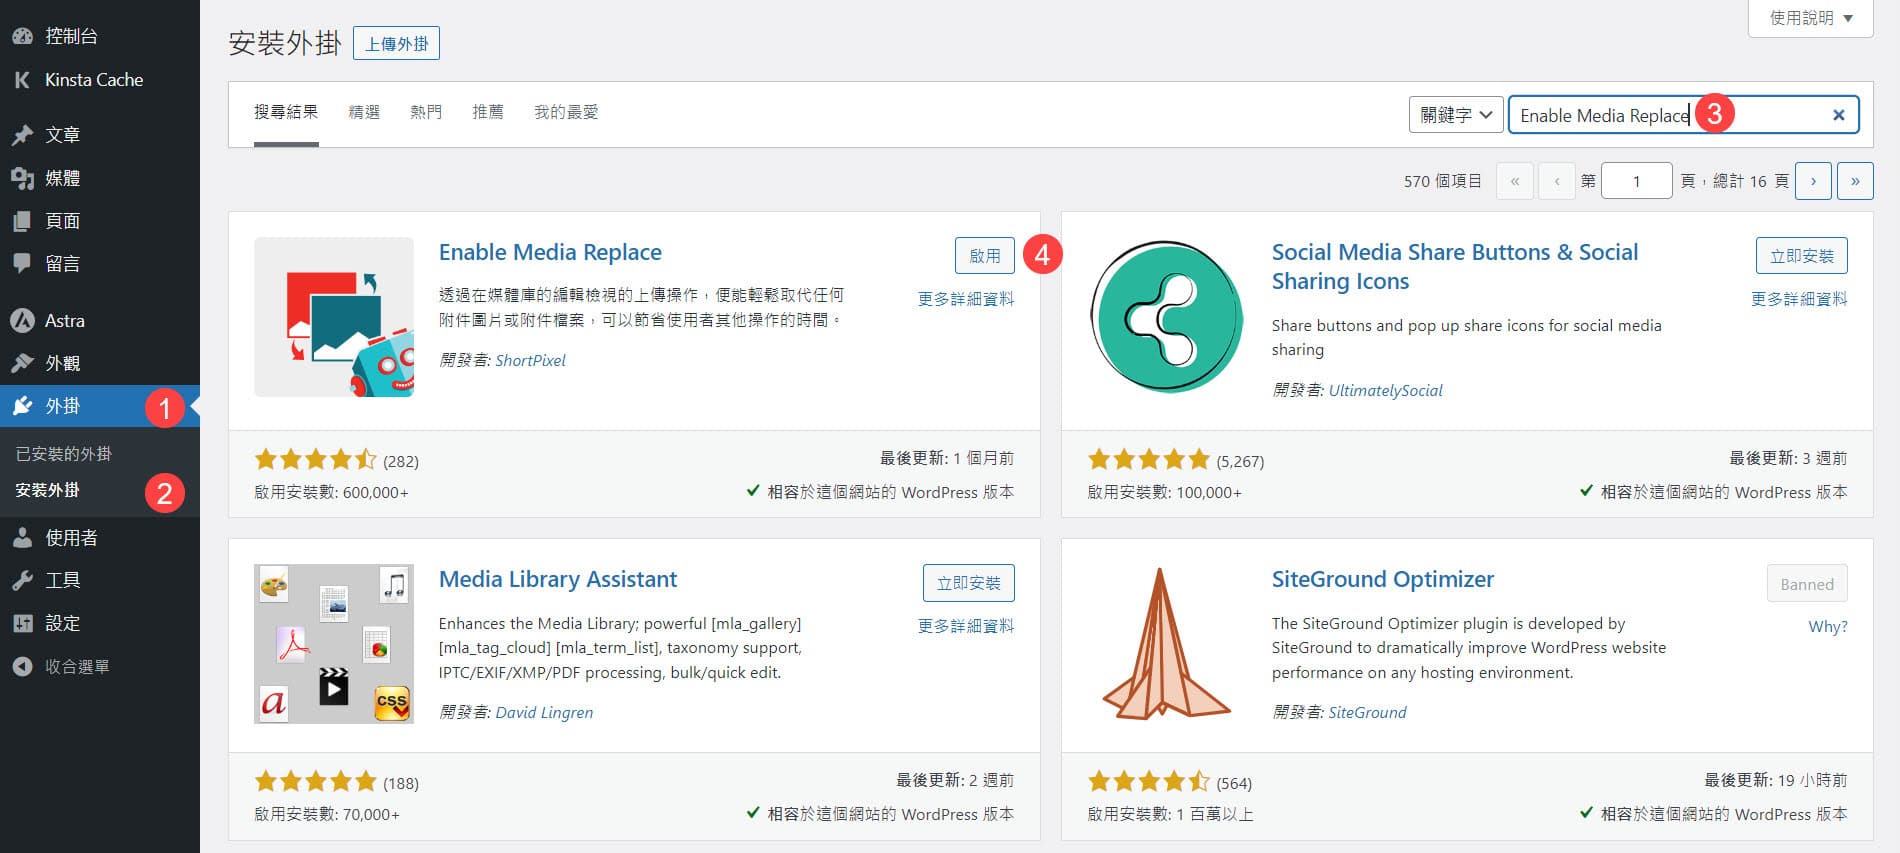Open 安裝外掛 submenu item
The width and height of the screenshot is (1900, 853).
point(47,490)
